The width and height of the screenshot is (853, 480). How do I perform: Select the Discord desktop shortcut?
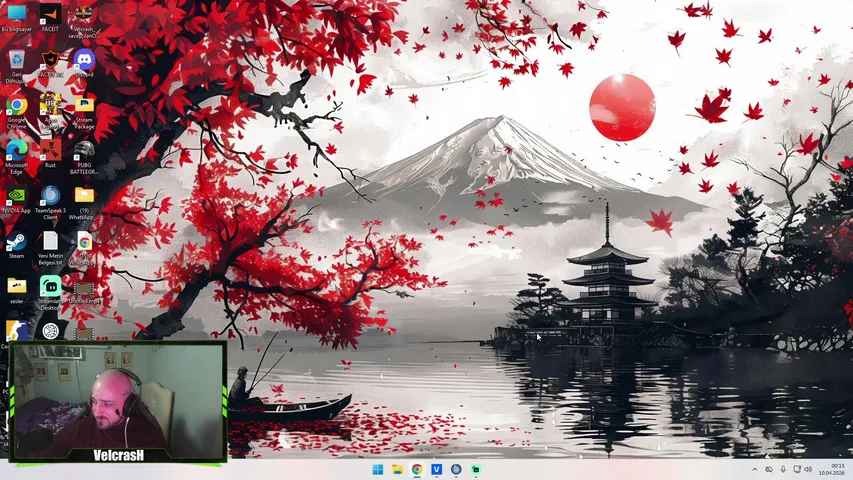click(x=84, y=63)
